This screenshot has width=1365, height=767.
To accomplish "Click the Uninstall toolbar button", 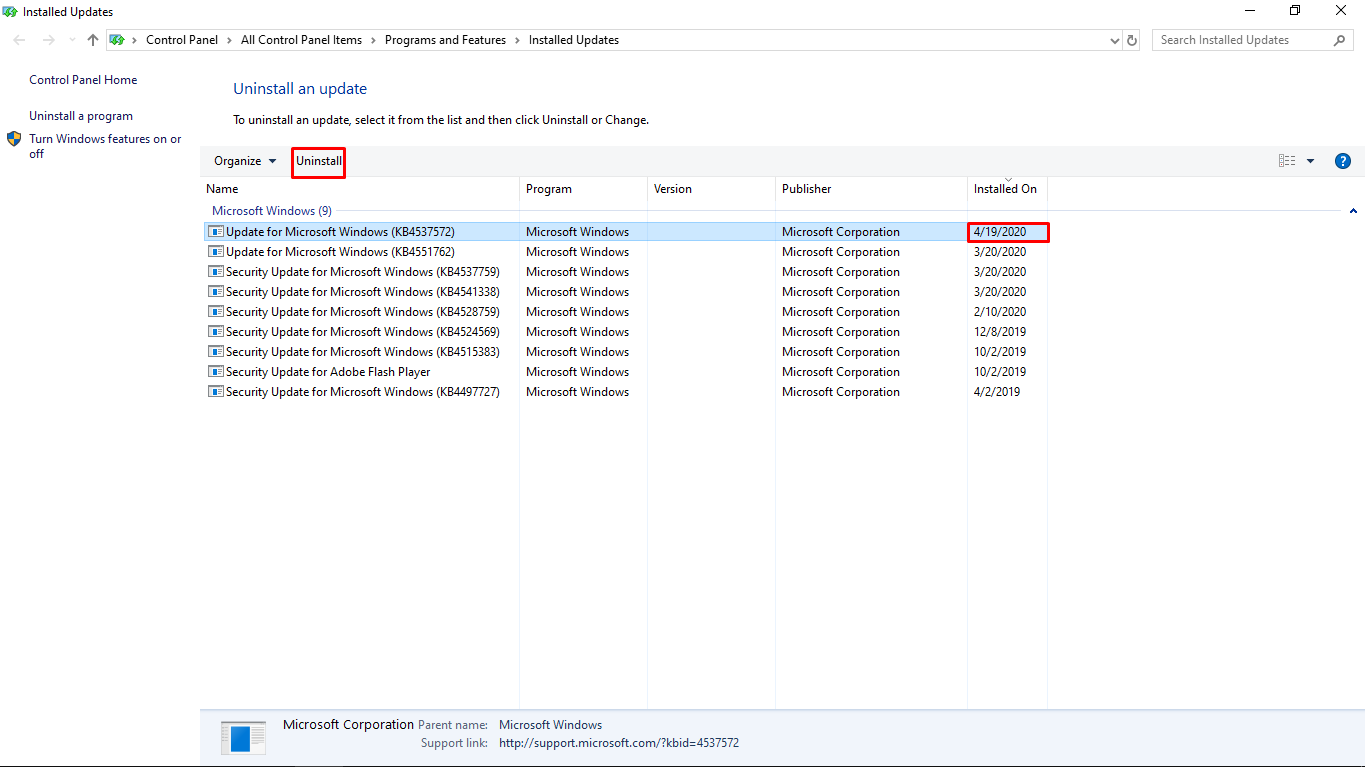I will coord(319,161).
